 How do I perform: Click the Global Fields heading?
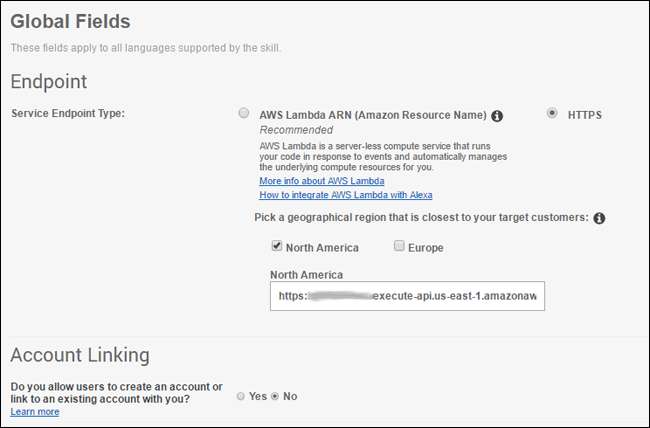(70, 20)
